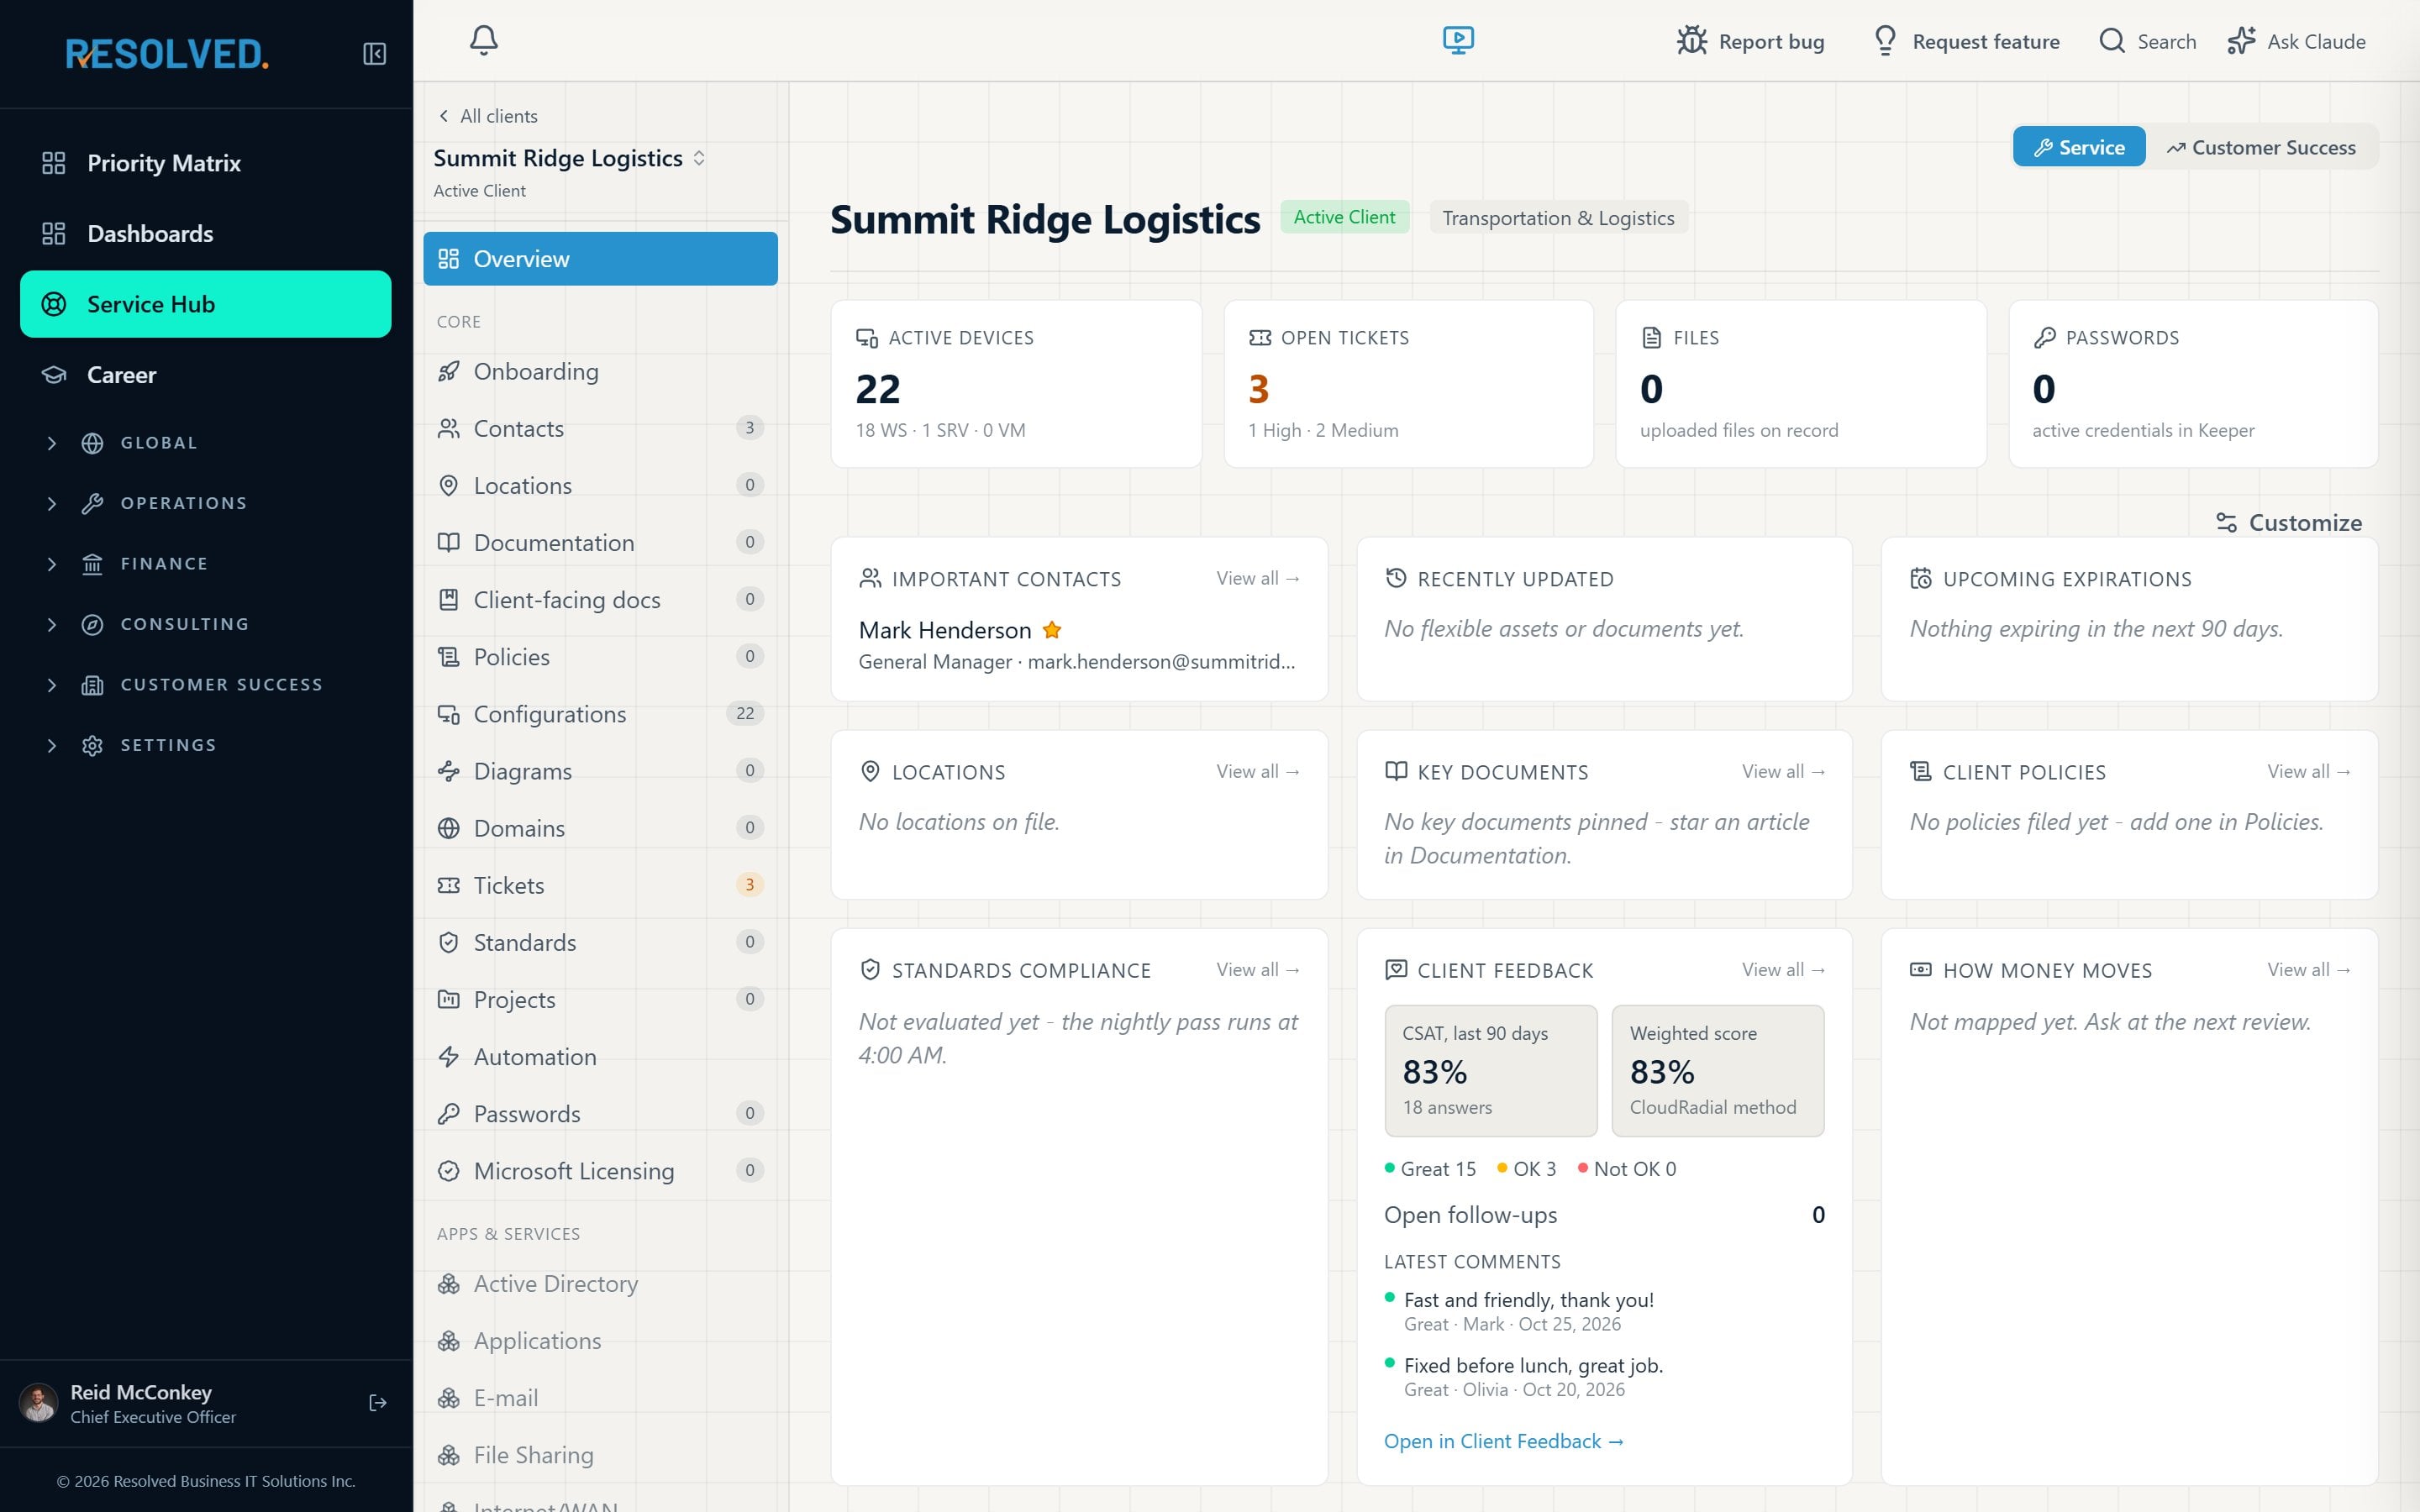The width and height of the screenshot is (2420, 1512).
Task: Click Customize above the widgets
Action: 2288,522
